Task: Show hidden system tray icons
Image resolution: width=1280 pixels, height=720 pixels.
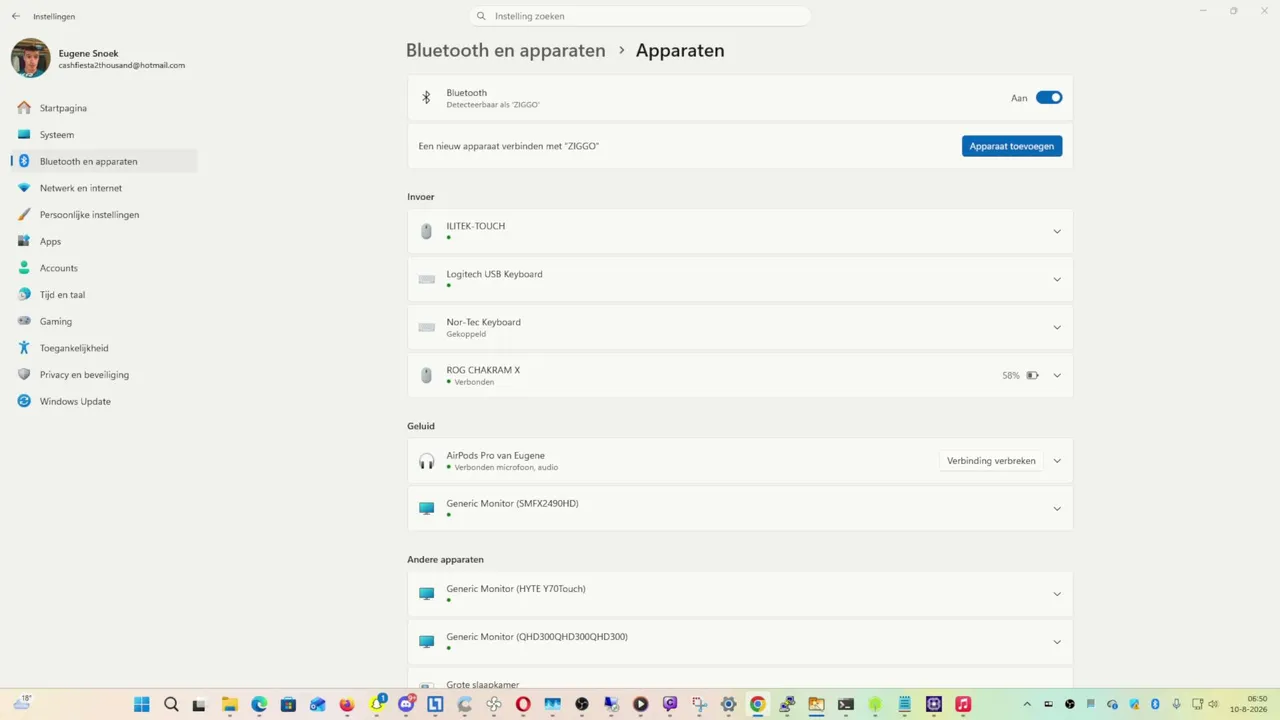Action: click(x=1027, y=704)
